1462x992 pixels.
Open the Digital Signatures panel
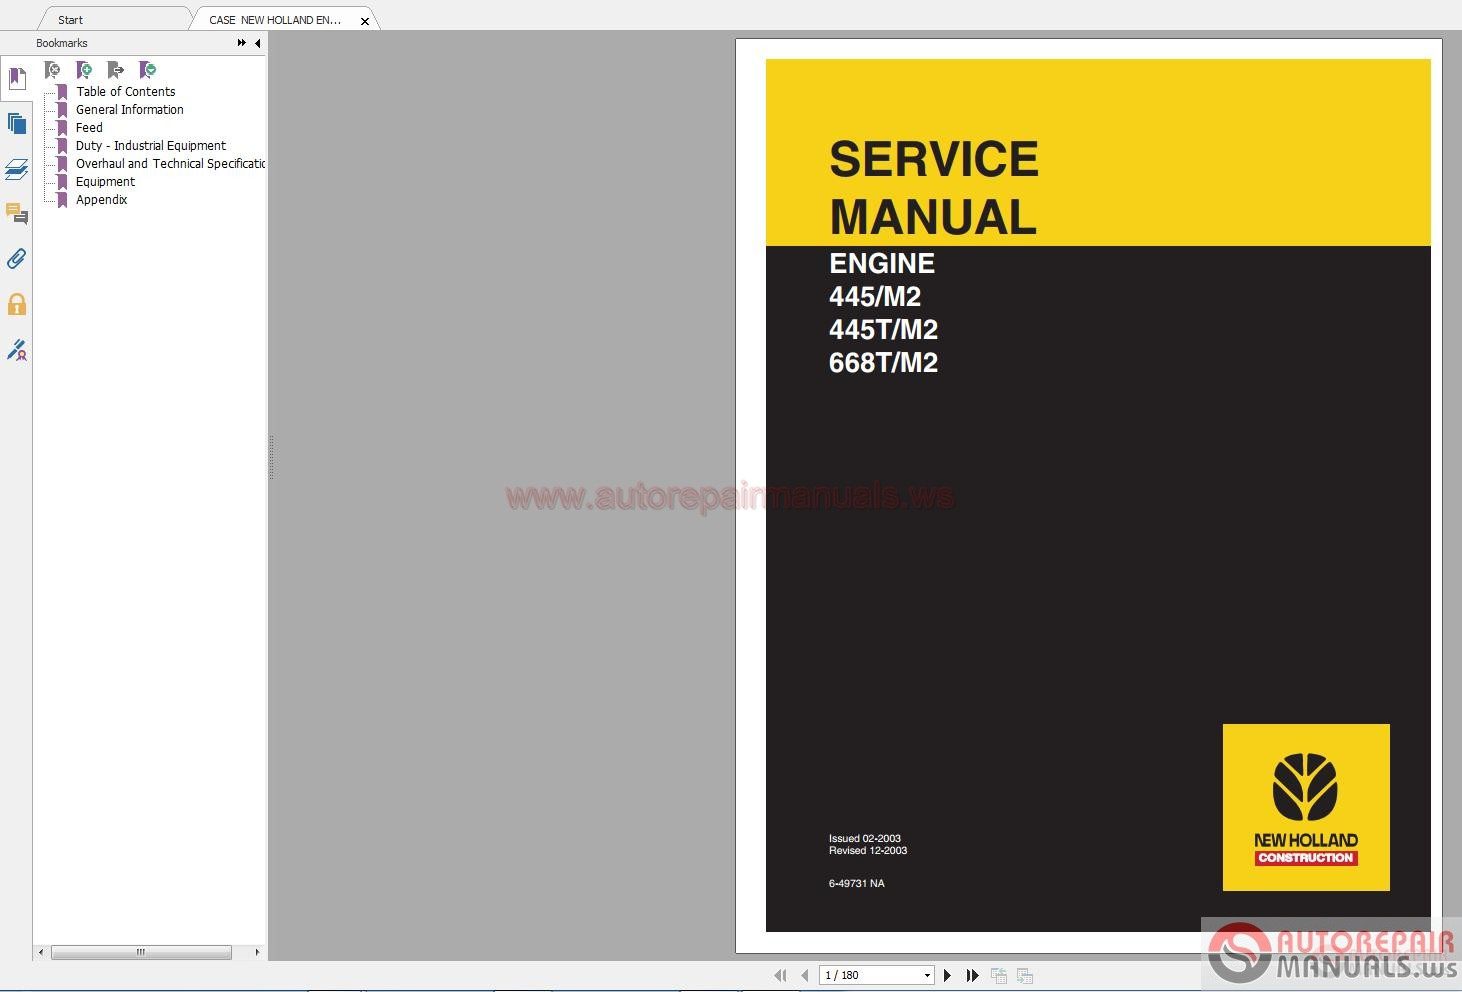click(17, 350)
